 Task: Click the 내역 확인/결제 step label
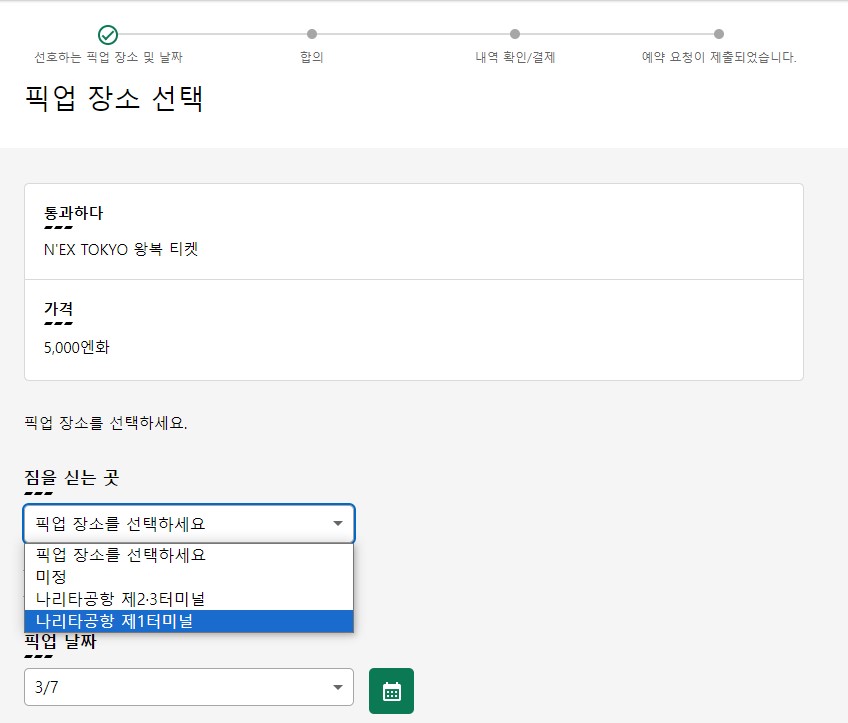515,57
